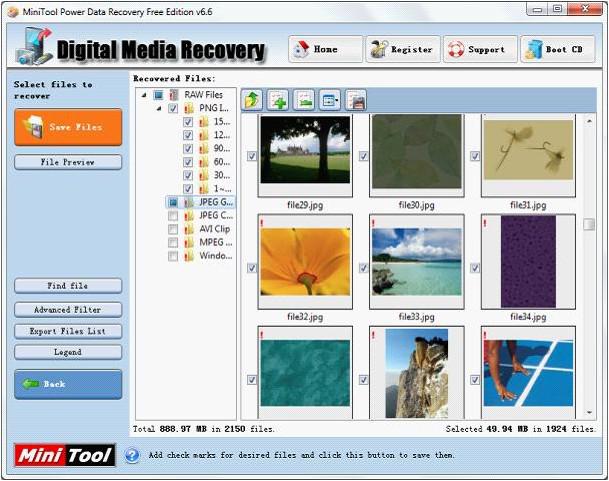The height and width of the screenshot is (481, 609).
Task: Click the go-up-folder toolbar icon
Action: [252, 100]
